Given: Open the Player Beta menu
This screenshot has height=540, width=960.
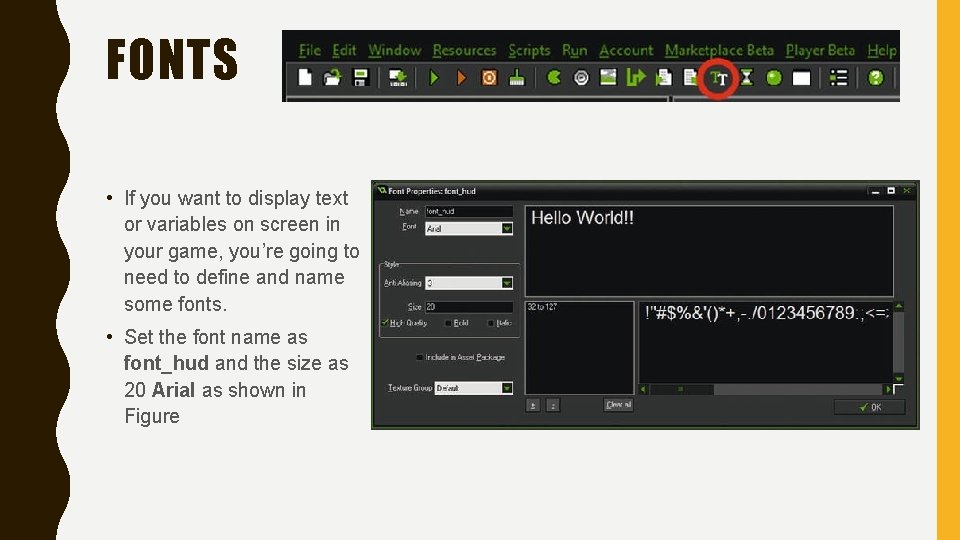Looking at the screenshot, I should (x=820, y=50).
